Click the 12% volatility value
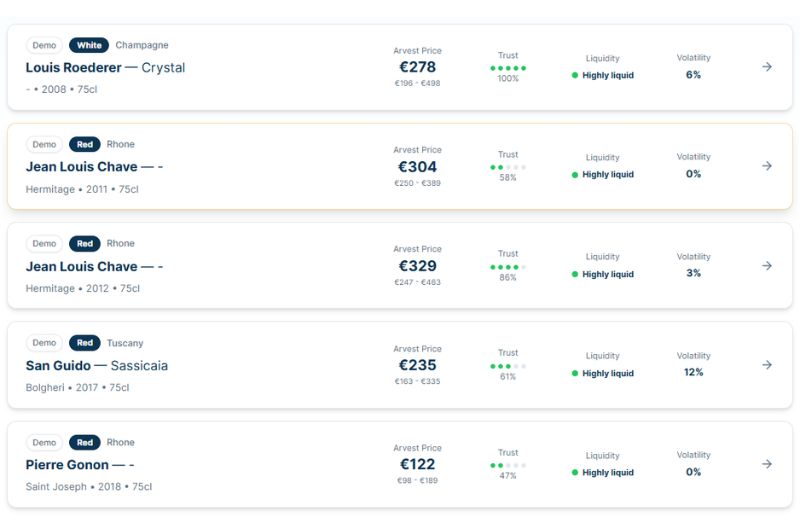 [693, 372]
